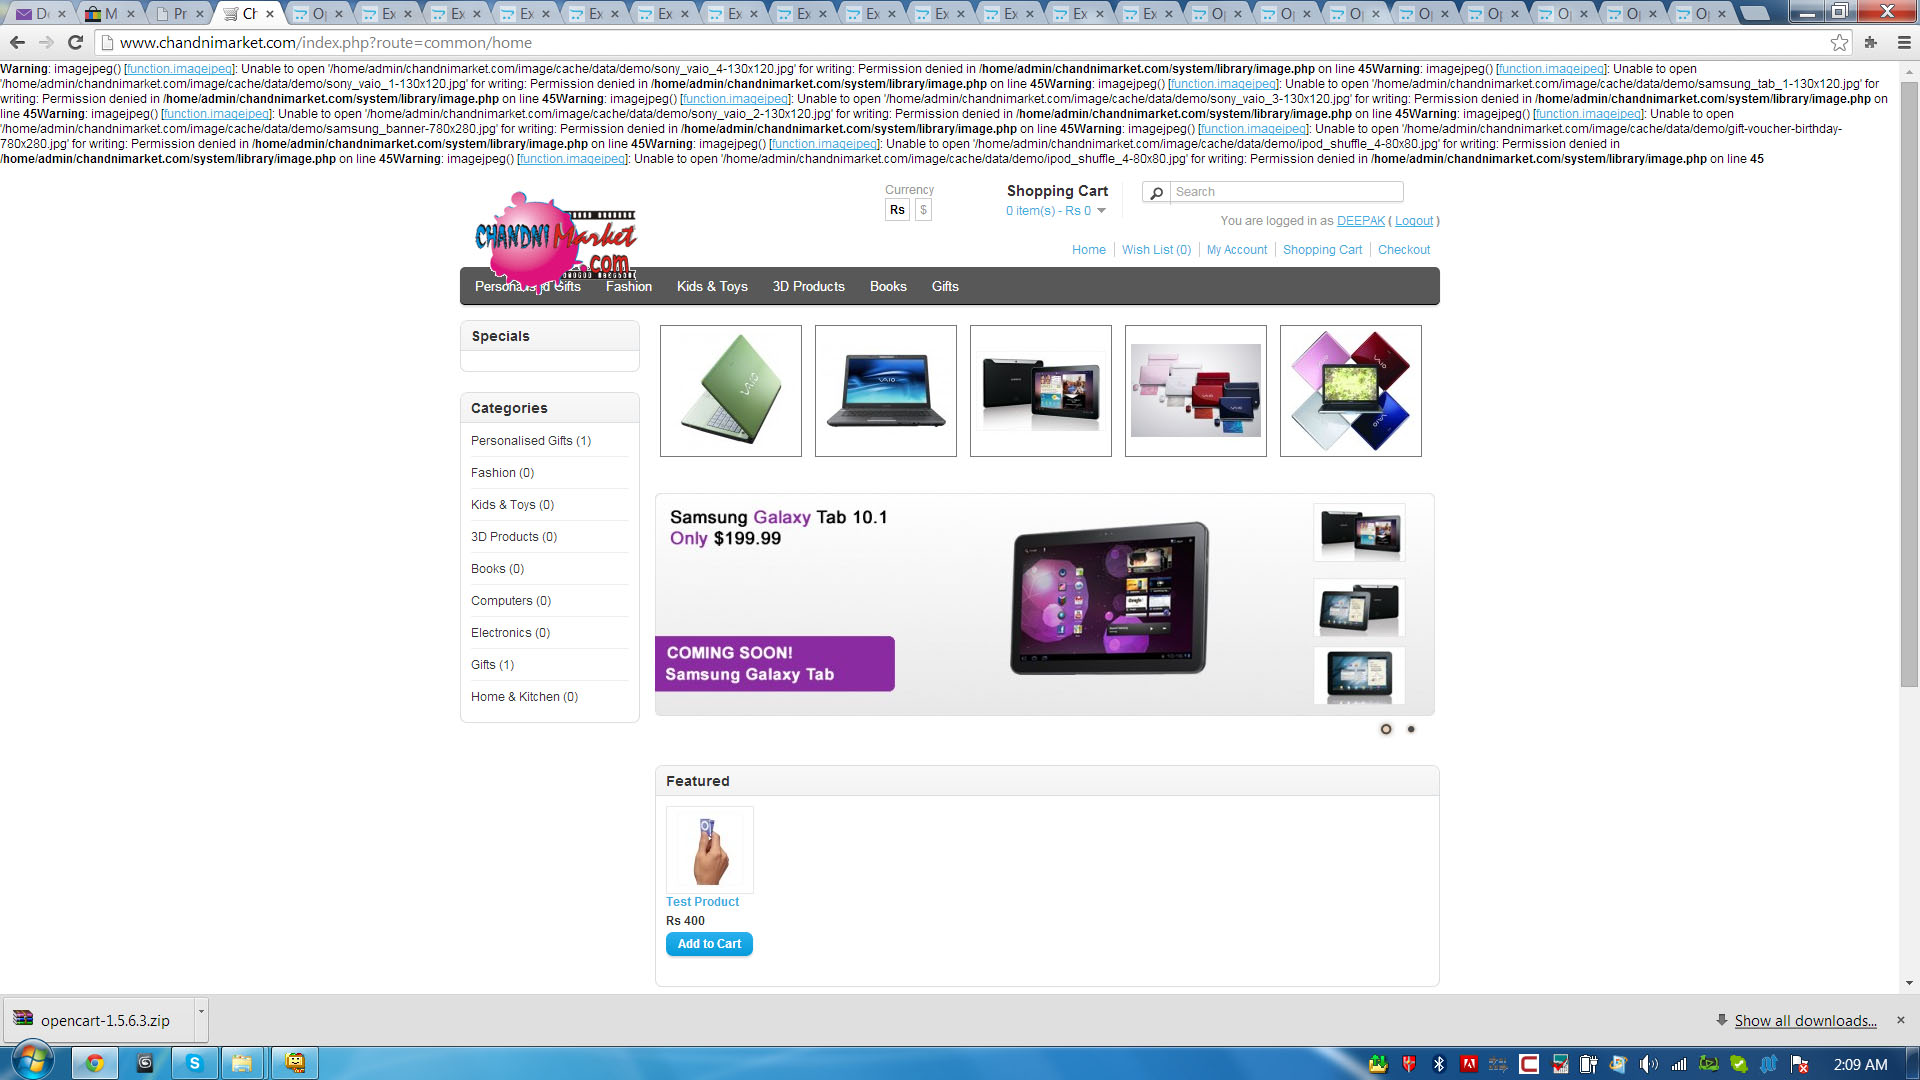Select $ currency
The height and width of the screenshot is (1080, 1920).
coord(923,210)
